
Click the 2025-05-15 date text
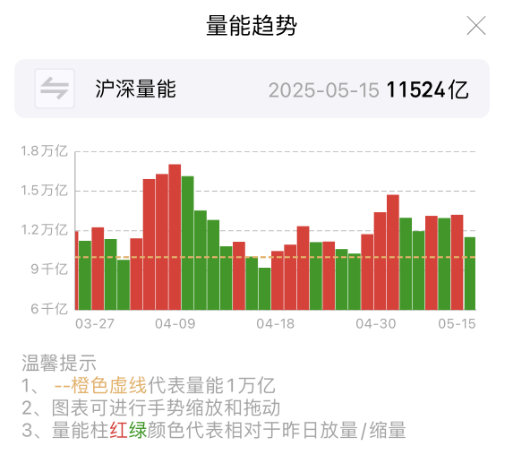coord(324,90)
